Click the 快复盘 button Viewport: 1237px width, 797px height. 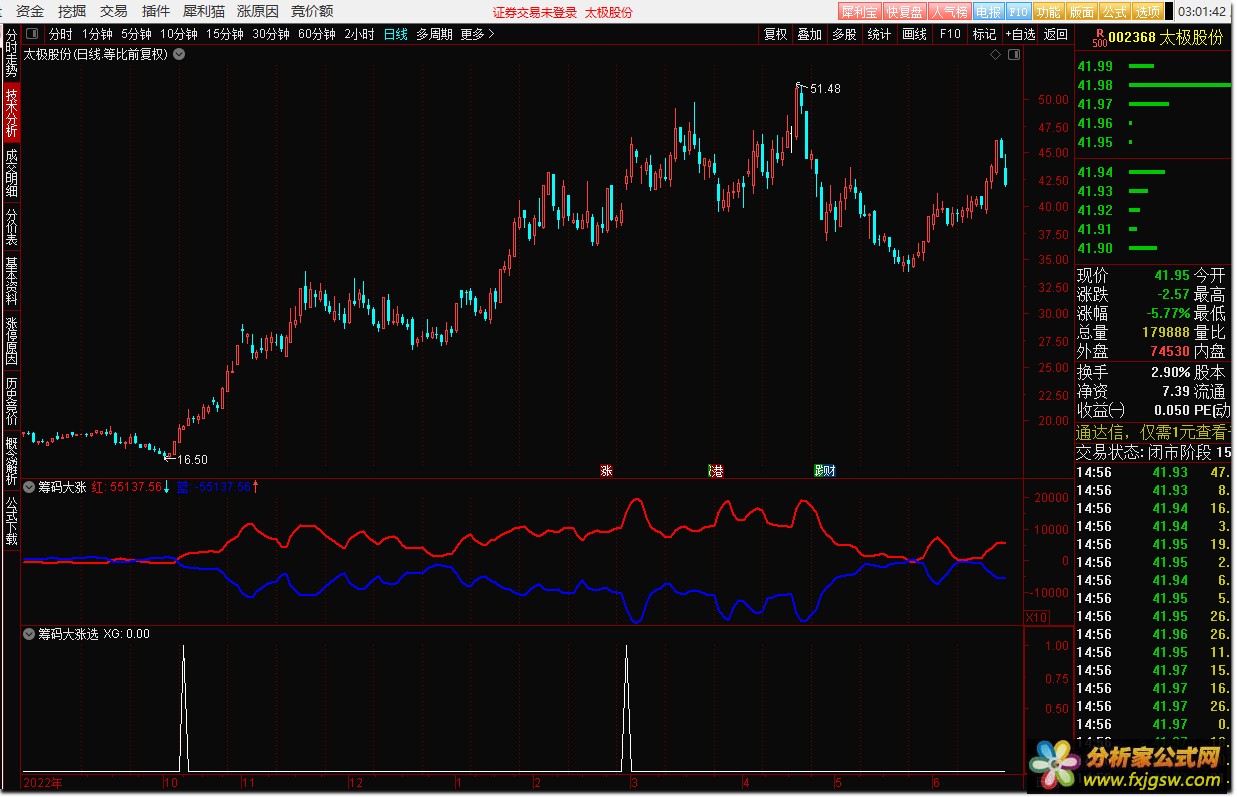pos(903,12)
